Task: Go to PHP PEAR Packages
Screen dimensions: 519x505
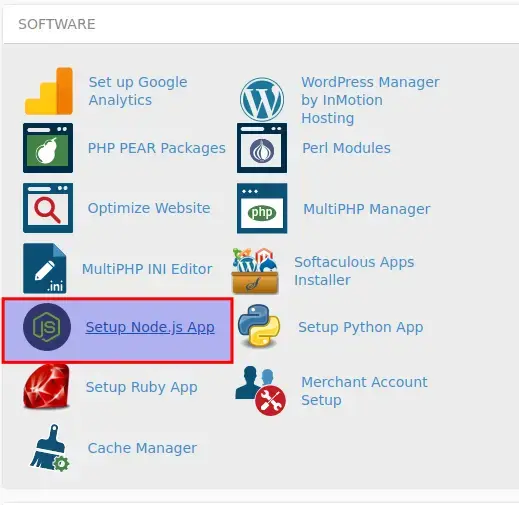Action: coord(157,148)
